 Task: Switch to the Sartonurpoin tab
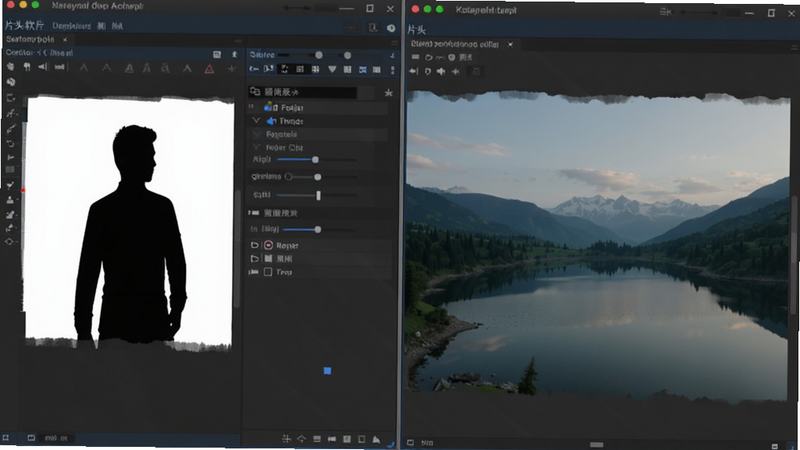(x=30, y=39)
